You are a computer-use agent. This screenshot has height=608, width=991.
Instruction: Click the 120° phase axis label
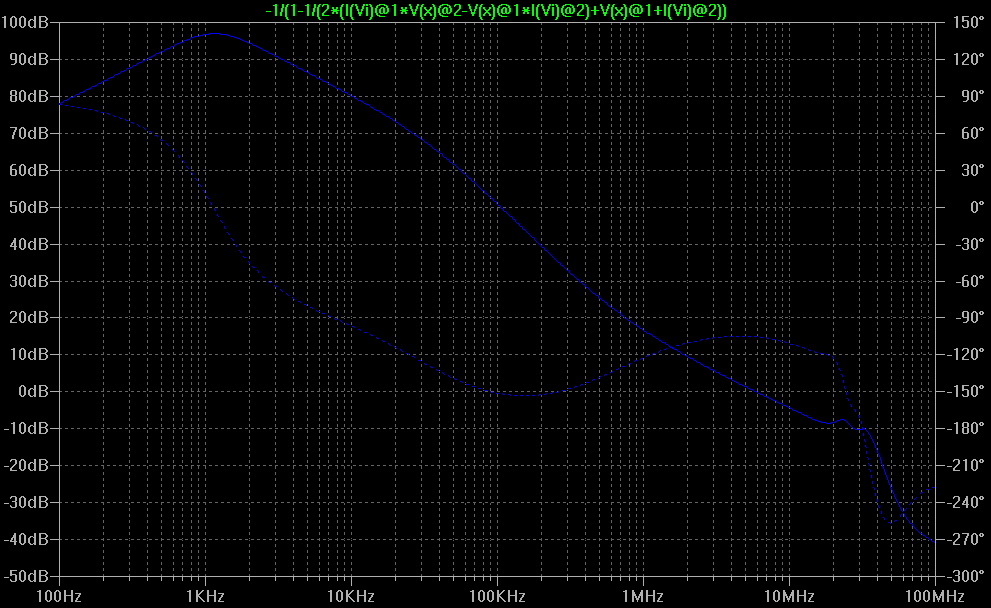tap(968, 59)
